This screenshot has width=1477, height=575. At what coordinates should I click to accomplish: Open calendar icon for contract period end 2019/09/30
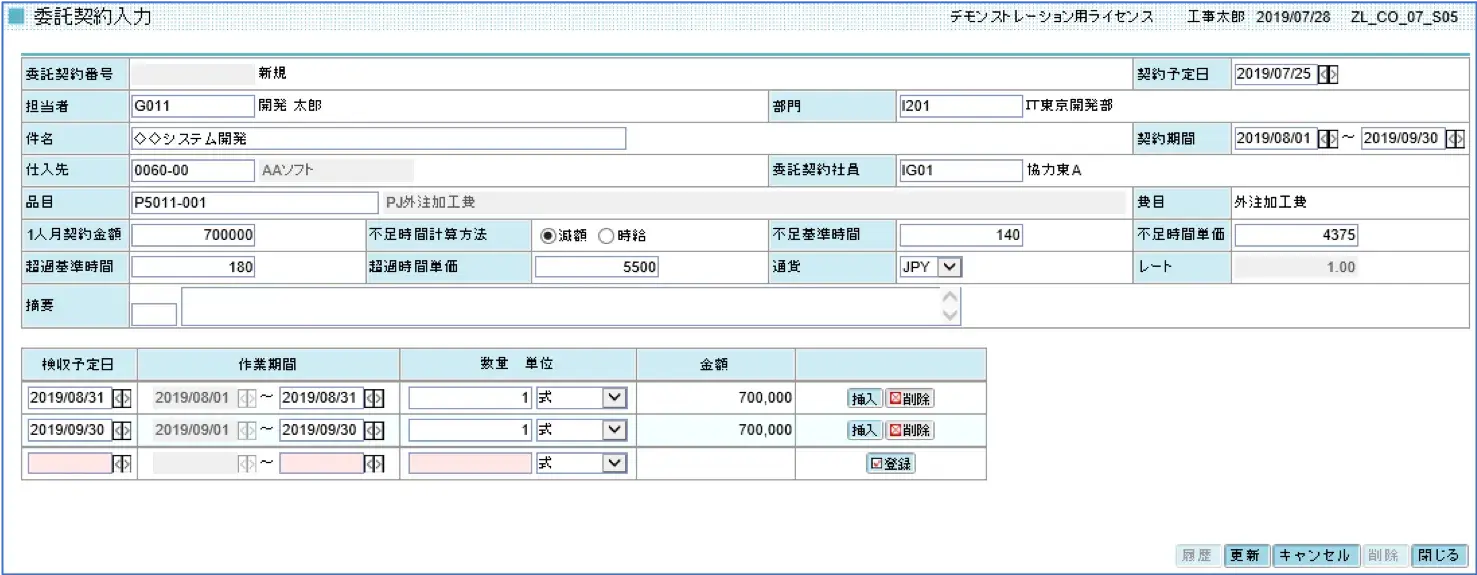click(1455, 139)
